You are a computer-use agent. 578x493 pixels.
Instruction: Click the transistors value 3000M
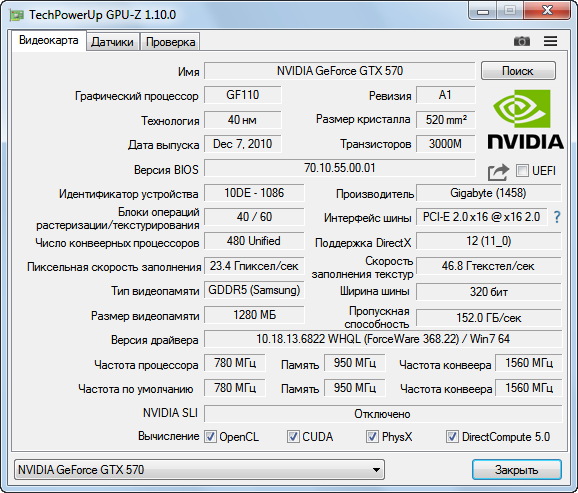pyautogui.click(x=446, y=143)
